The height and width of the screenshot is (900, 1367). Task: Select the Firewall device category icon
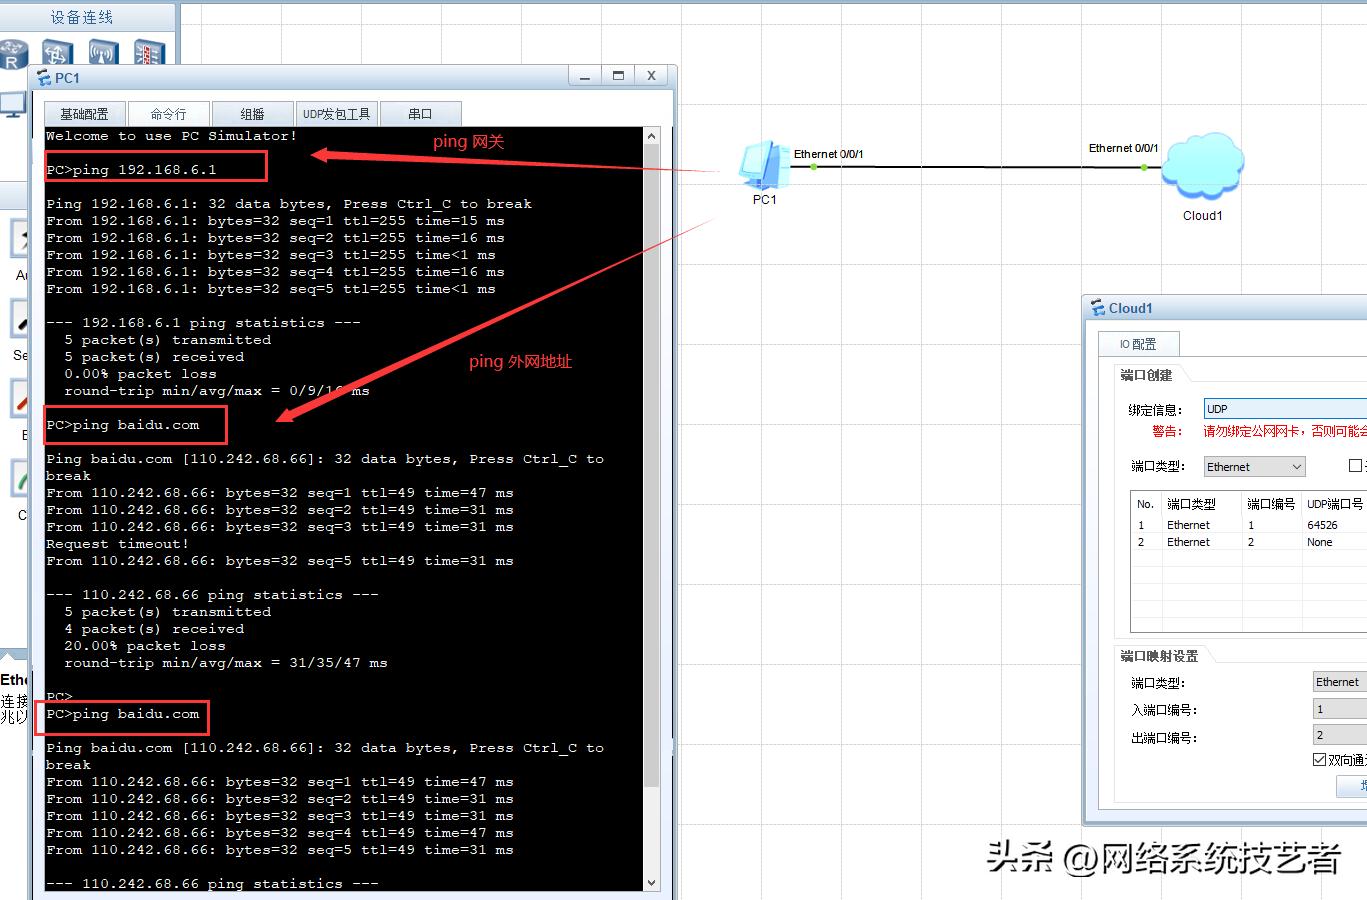pyautogui.click(x=148, y=53)
